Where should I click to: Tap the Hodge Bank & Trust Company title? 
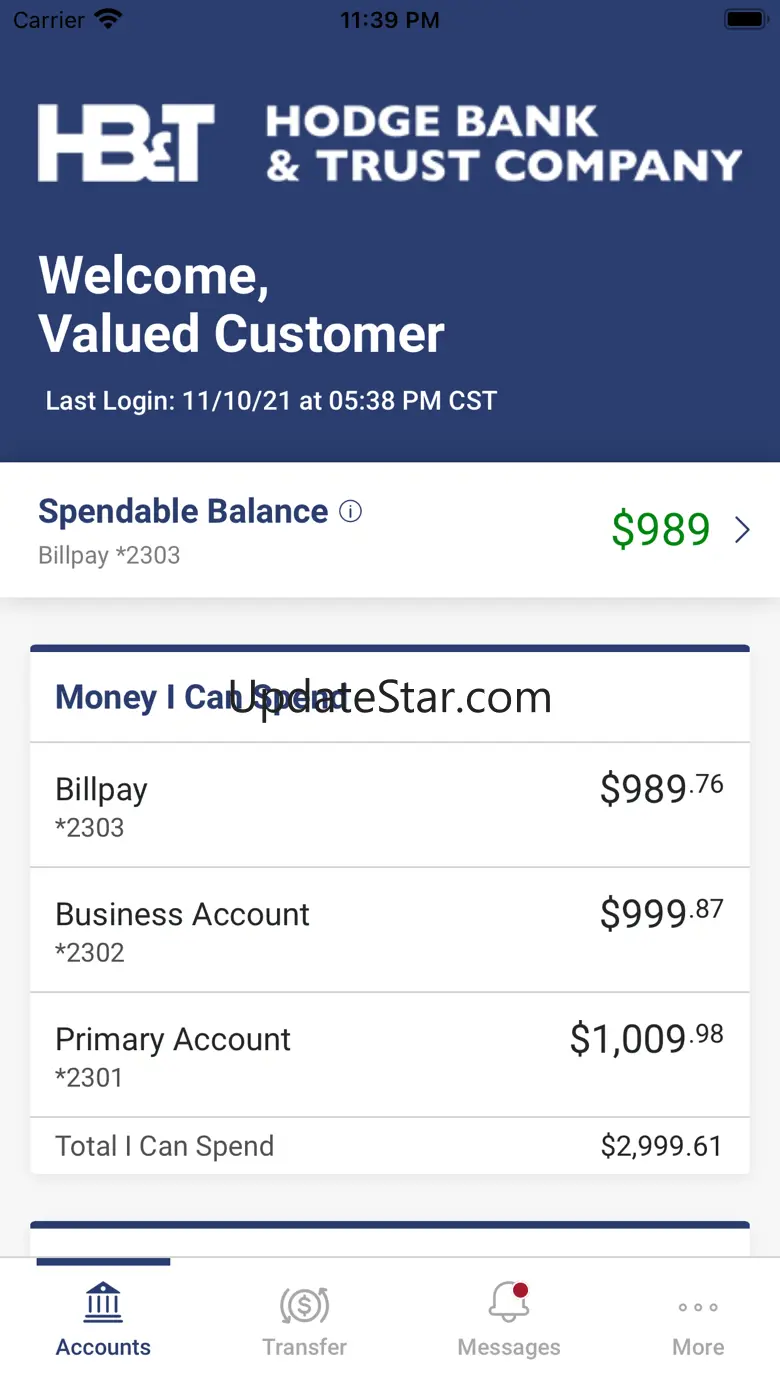(x=504, y=144)
